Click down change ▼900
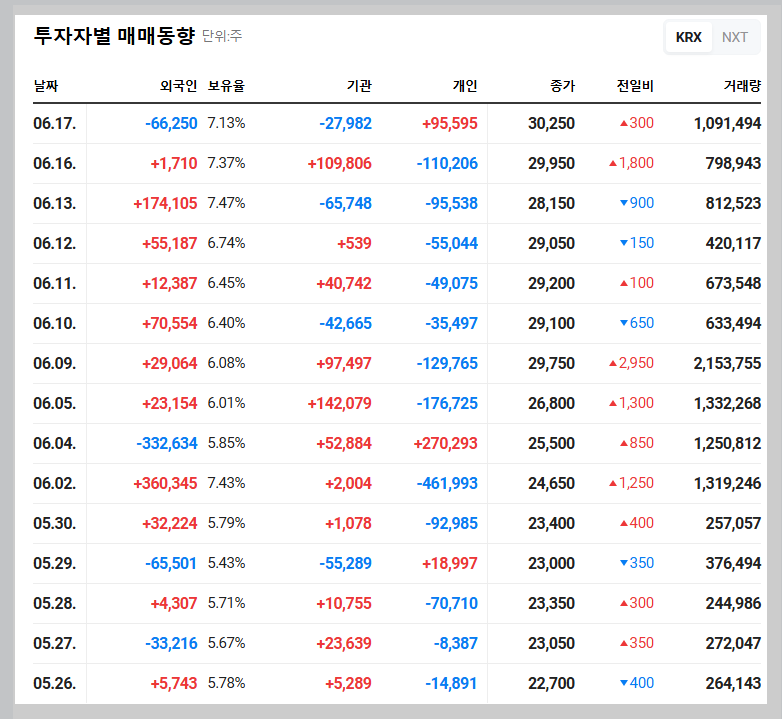 point(637,202)
